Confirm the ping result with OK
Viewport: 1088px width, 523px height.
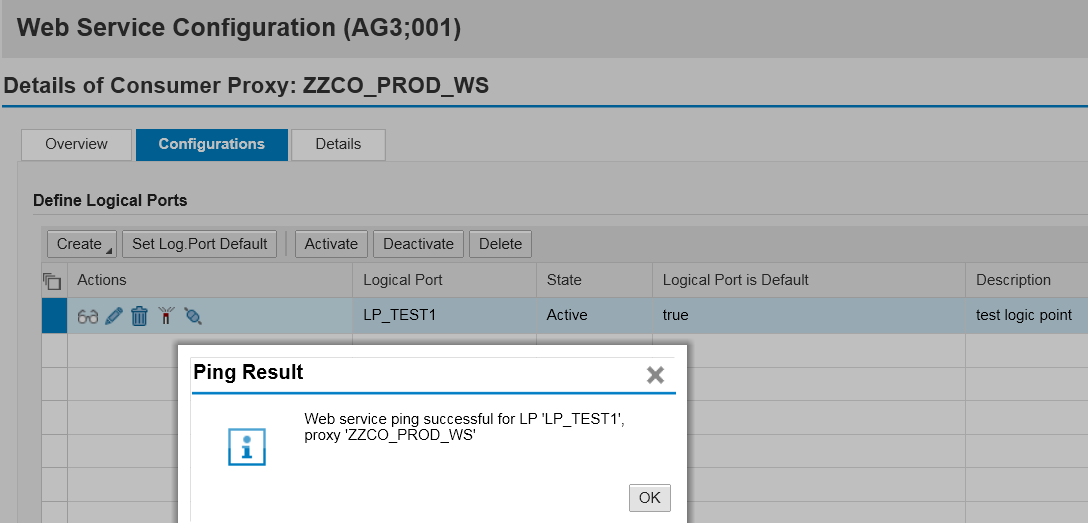click(x=649, y=498)
